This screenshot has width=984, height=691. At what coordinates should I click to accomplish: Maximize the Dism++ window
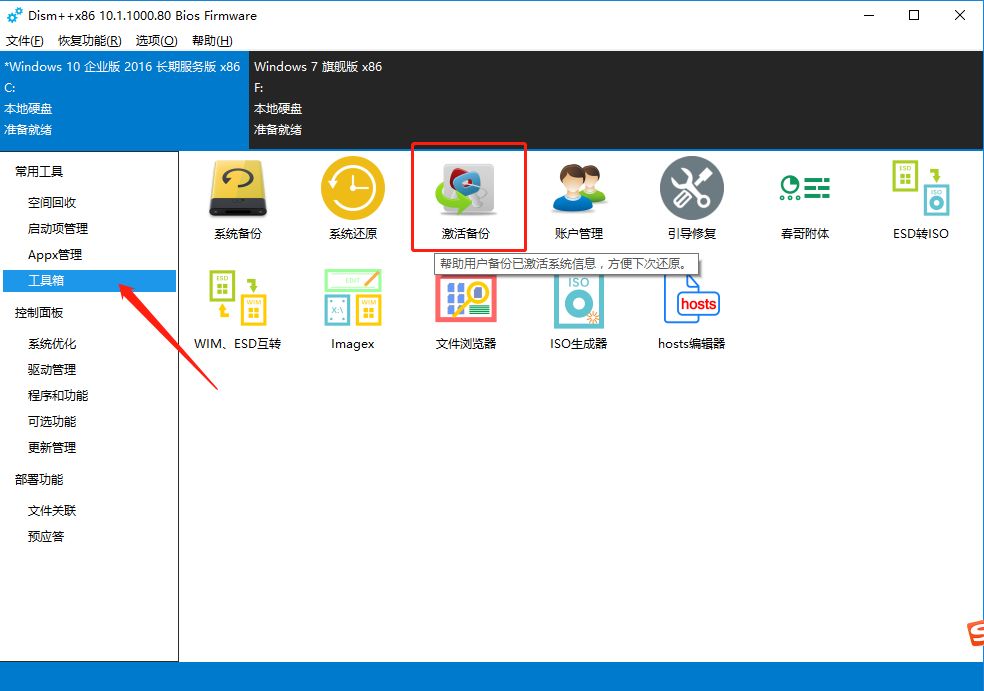pos(914,16)
